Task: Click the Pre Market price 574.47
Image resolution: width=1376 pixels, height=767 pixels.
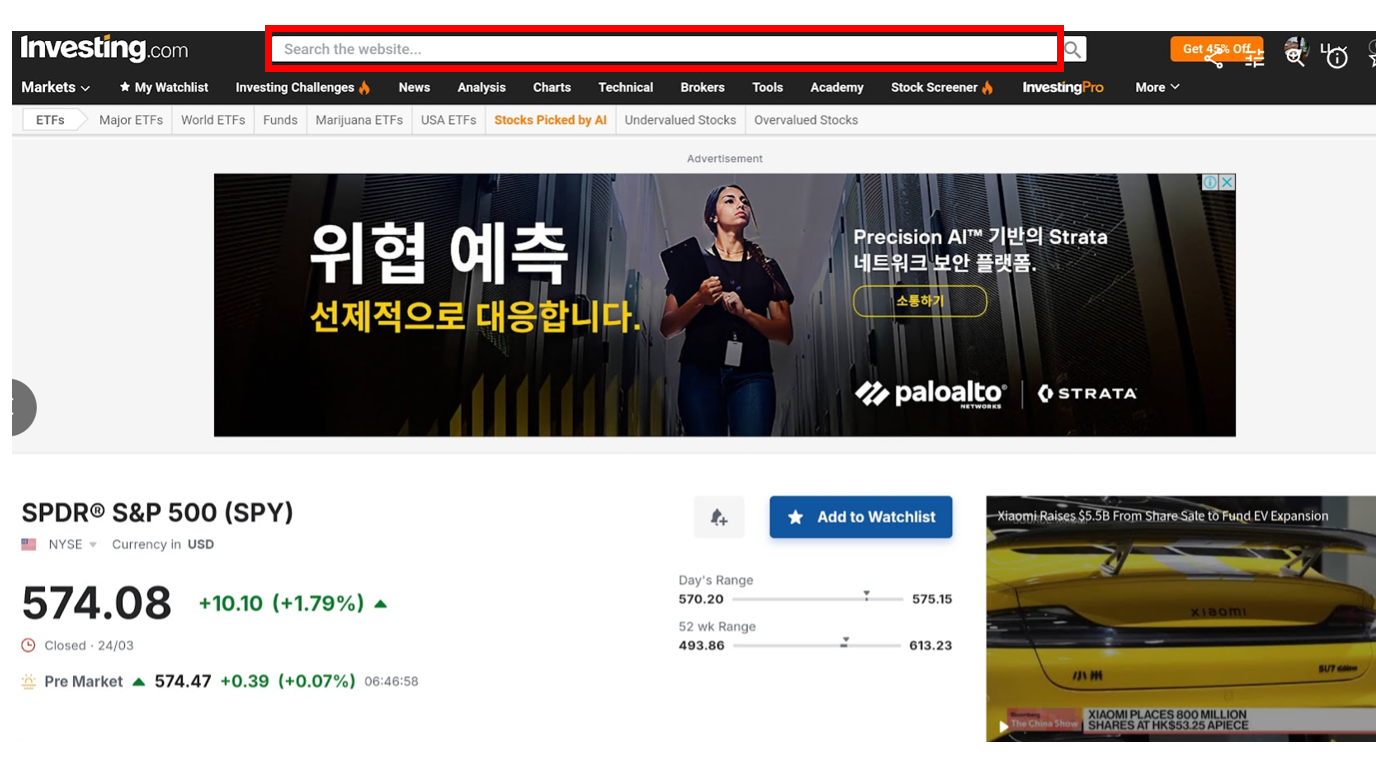Action: (183, 681)
